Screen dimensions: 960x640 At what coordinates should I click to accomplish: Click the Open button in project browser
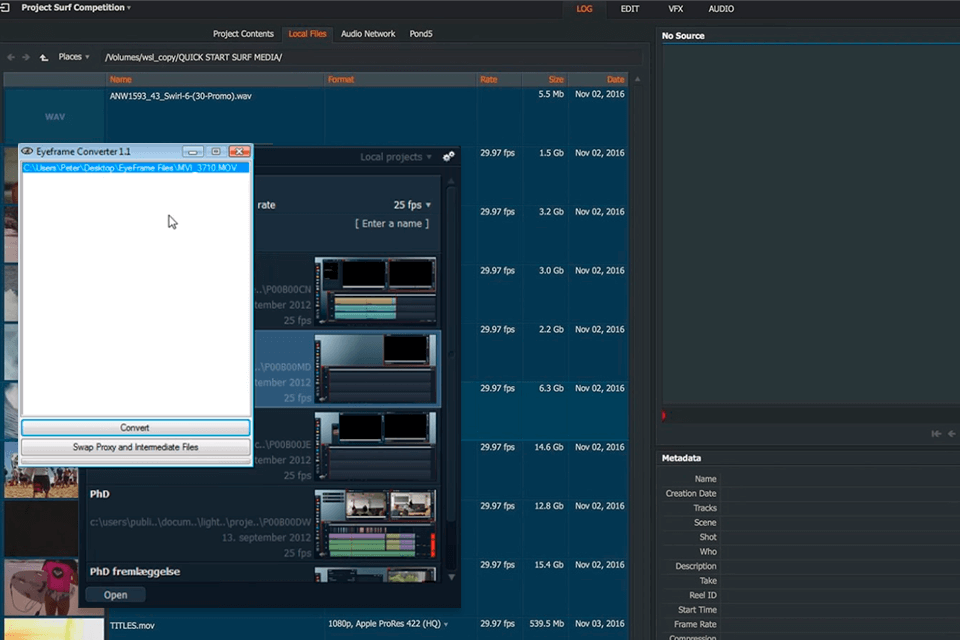[x=115, y=595]
